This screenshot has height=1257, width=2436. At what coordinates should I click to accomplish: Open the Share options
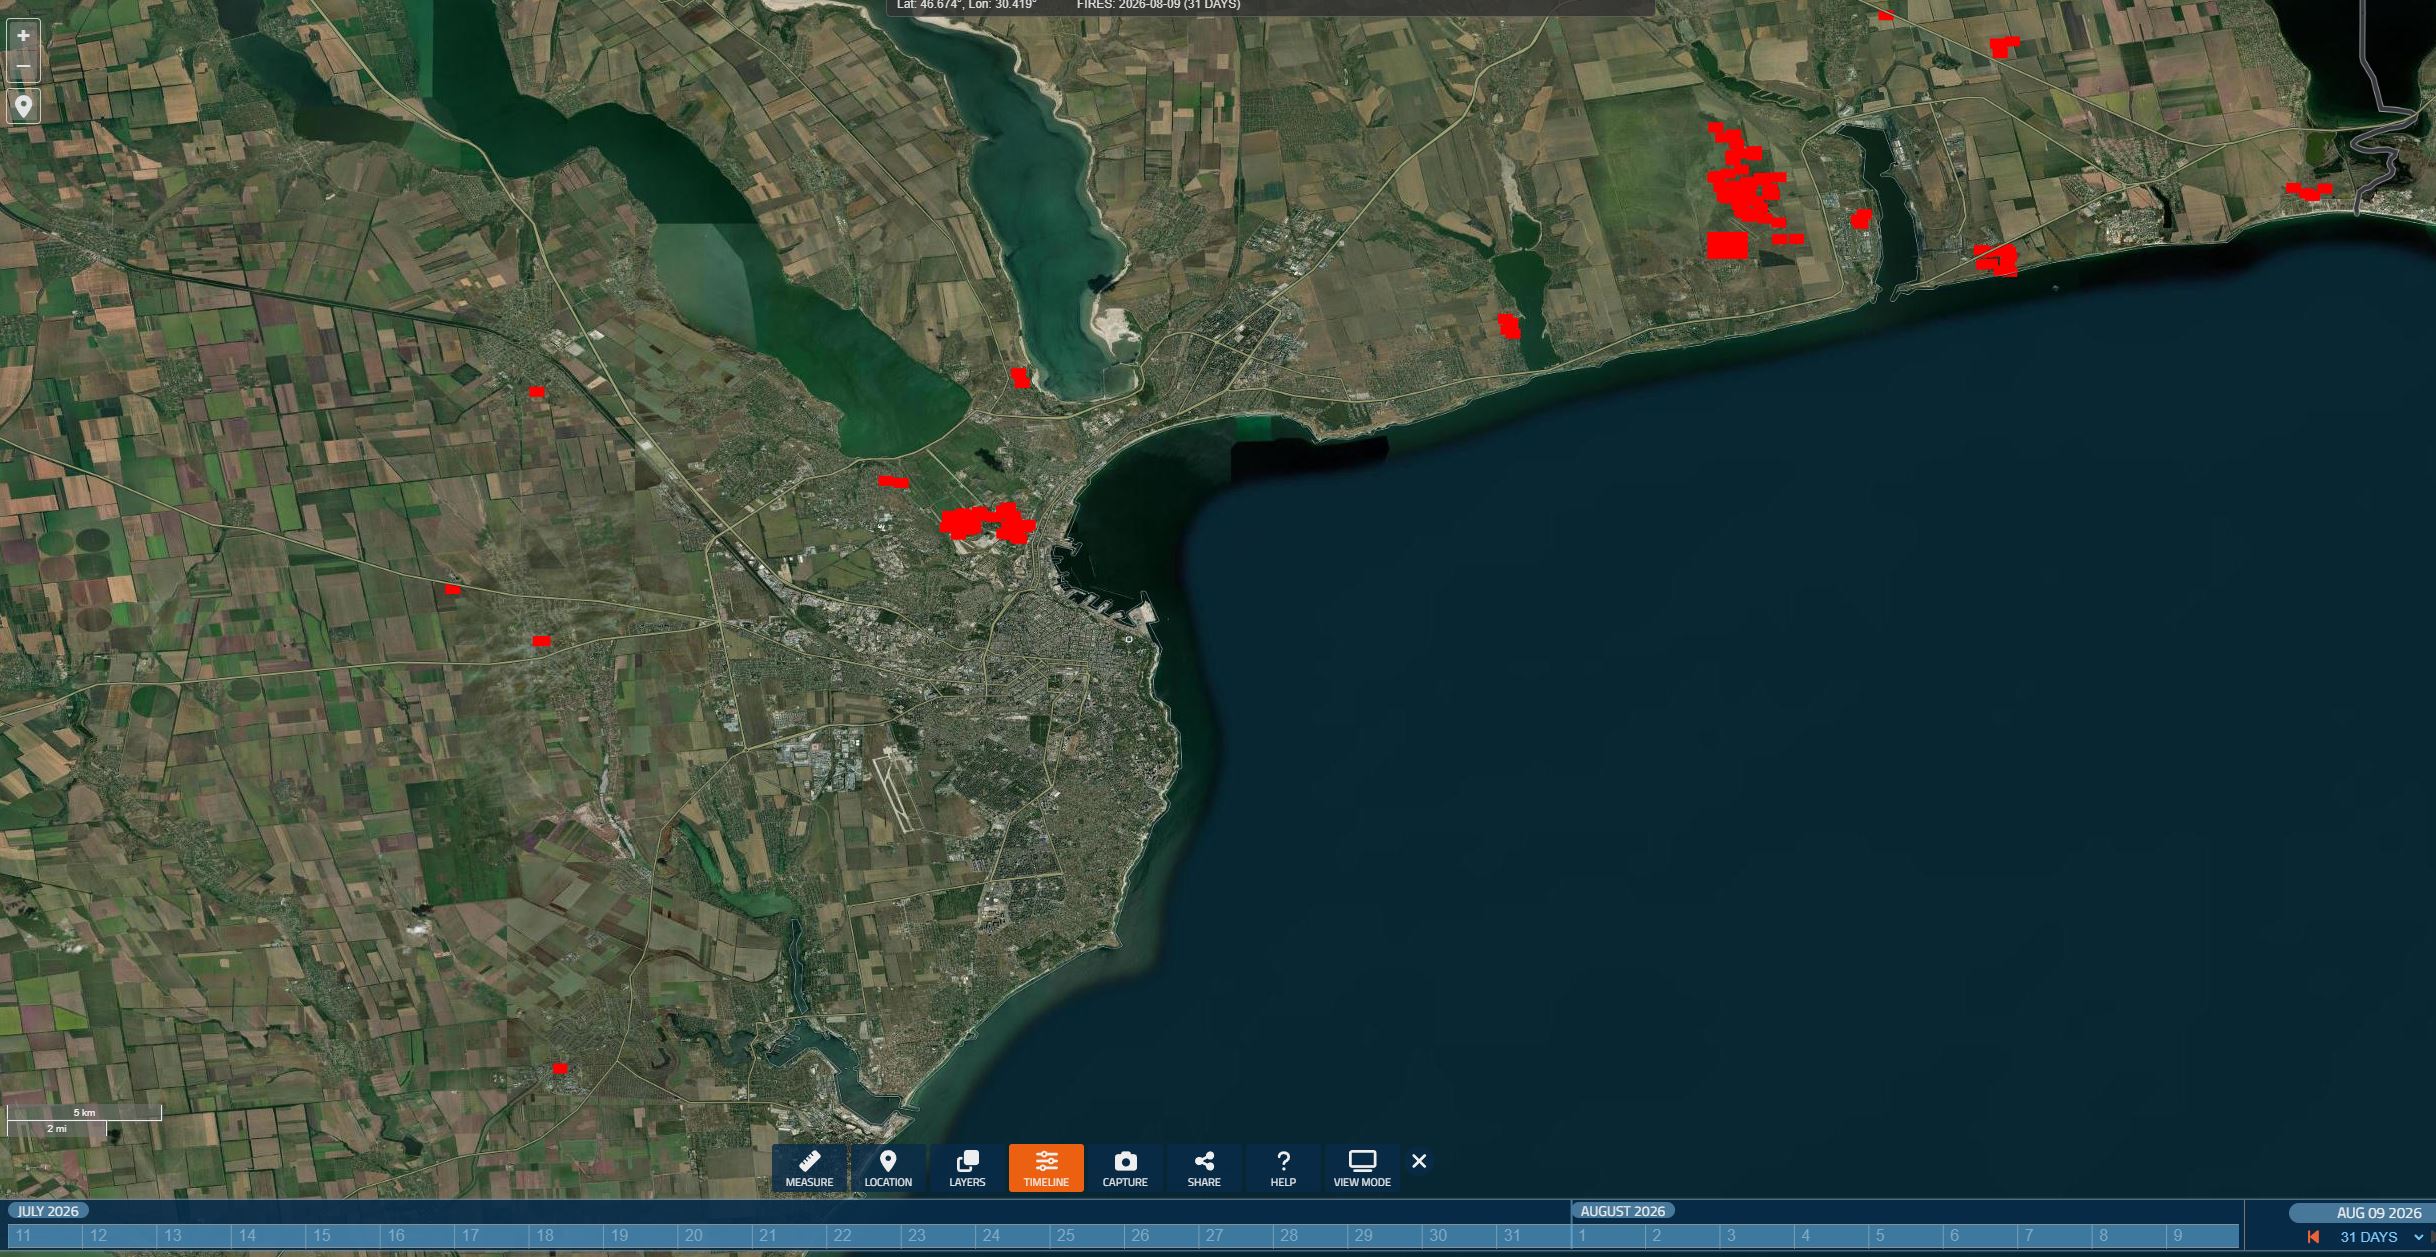(x=1204, y=1168)
